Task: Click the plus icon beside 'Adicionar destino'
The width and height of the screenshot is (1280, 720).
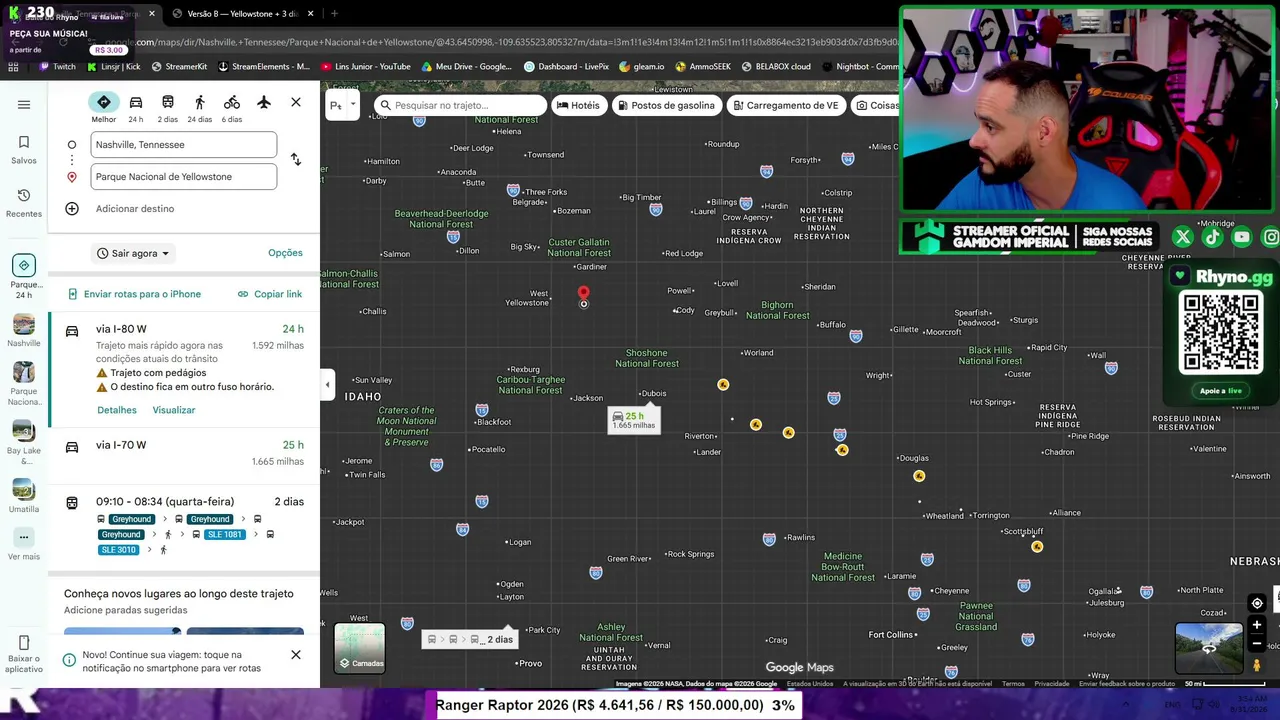Action: (72, 209)
